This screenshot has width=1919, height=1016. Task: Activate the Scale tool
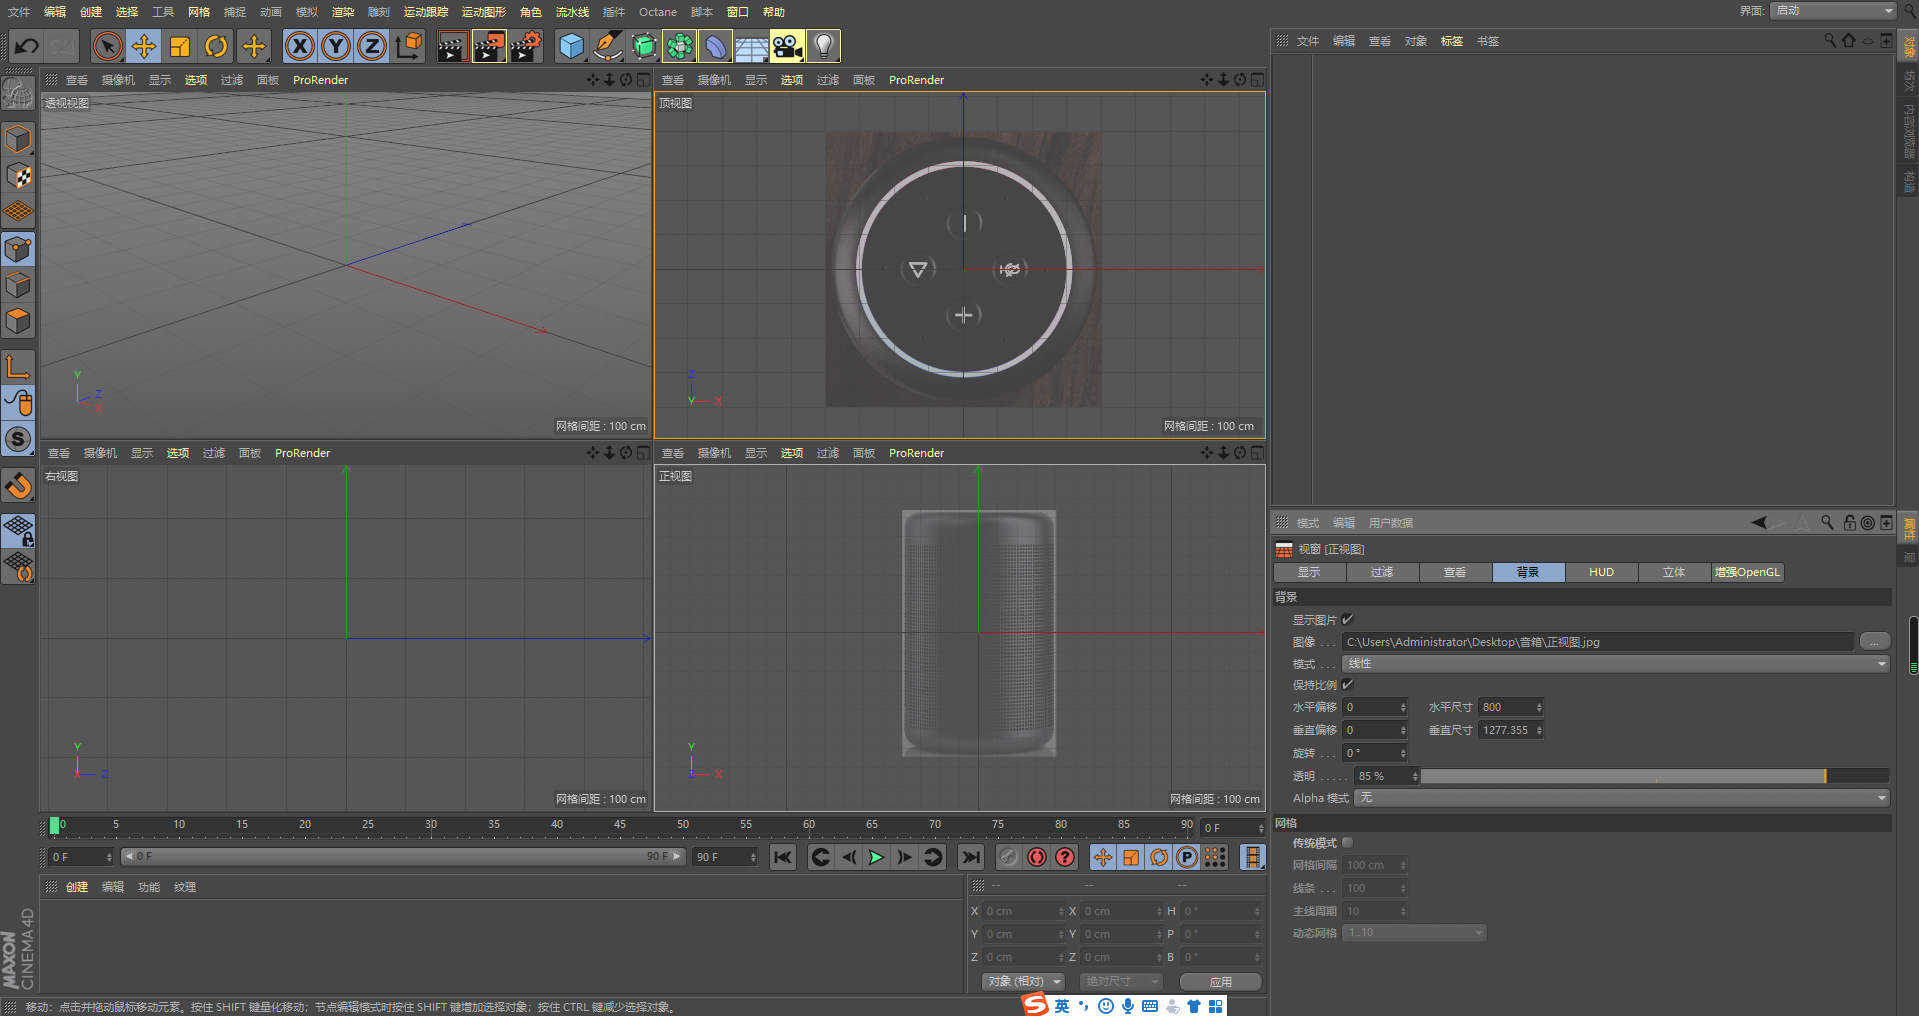click(180, 46)
